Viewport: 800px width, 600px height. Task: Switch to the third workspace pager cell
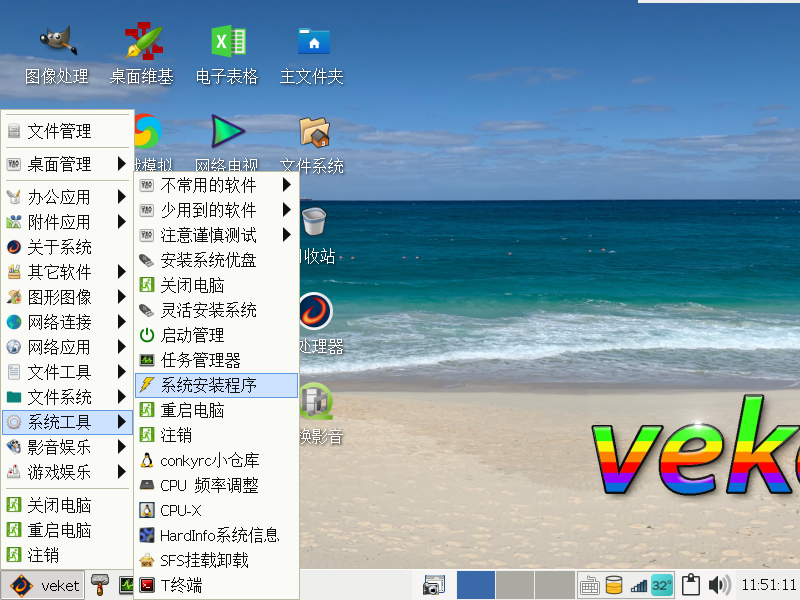[555, 585]
